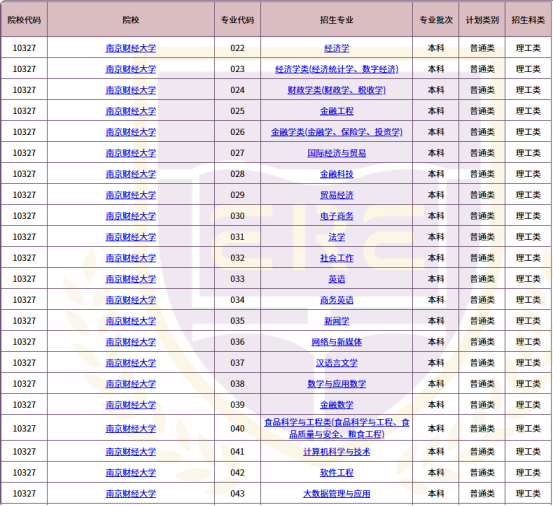Click the 计算机科学与技术 major link
553x506 pixels.
(336, 452)
